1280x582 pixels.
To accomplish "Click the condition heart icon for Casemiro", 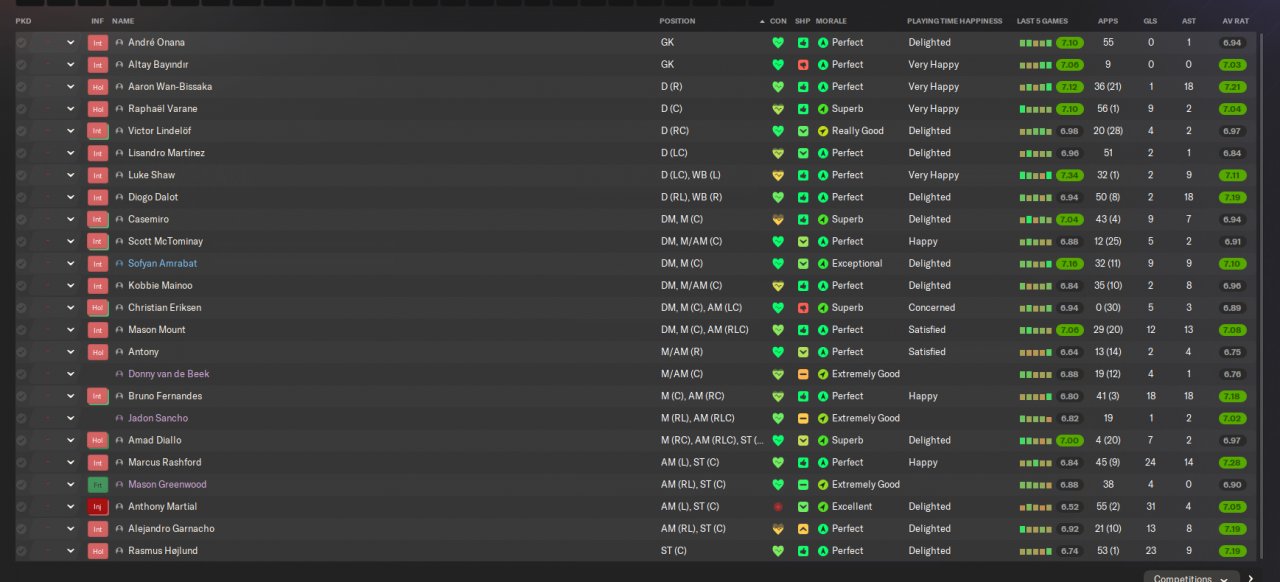I will click(x=778, y=219).
